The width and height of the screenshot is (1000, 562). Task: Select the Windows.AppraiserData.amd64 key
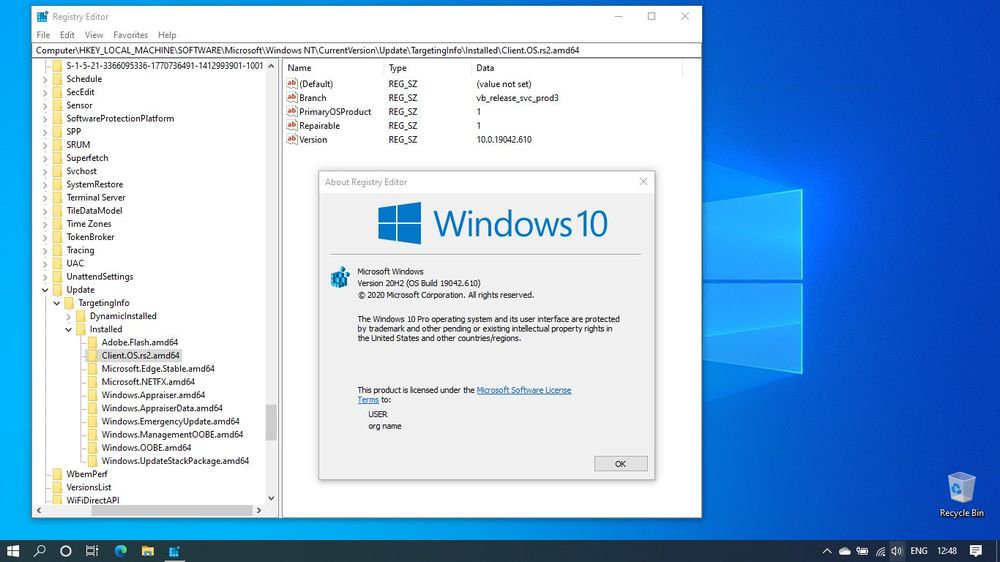pos(162,408)
